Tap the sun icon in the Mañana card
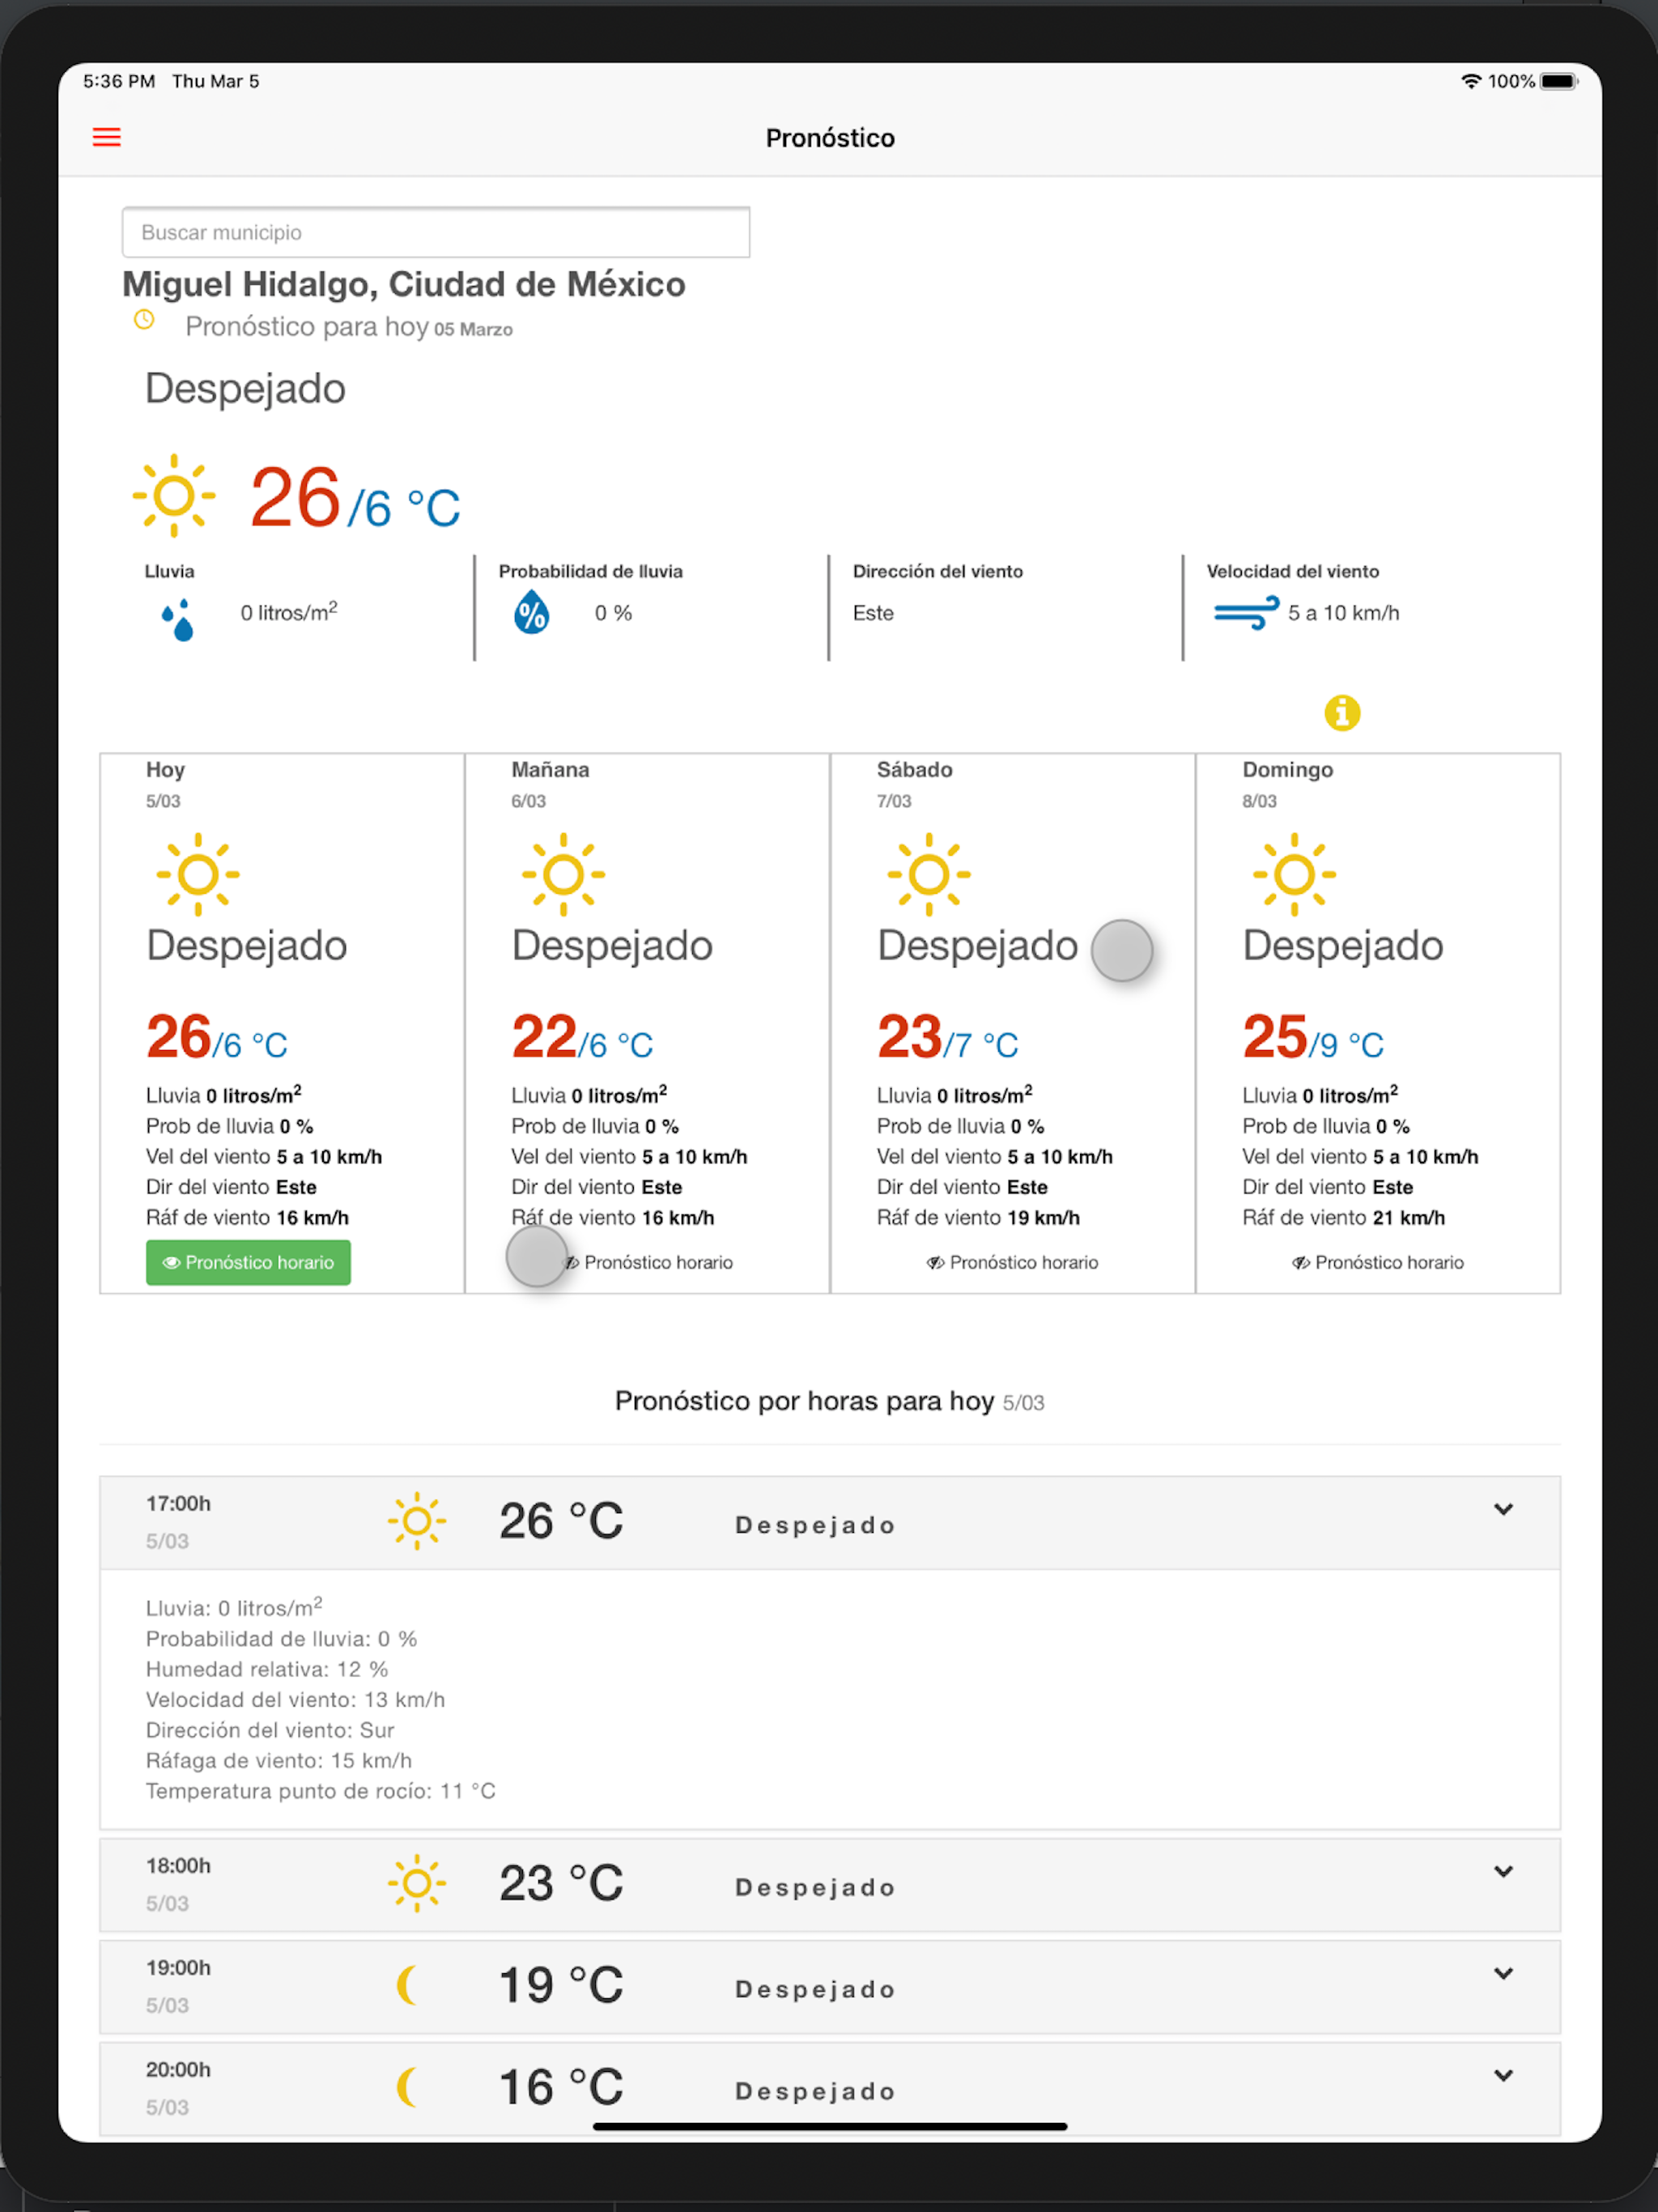Screen dimensions: 1658x2212 pyautogui.click(x=563, y=874)
